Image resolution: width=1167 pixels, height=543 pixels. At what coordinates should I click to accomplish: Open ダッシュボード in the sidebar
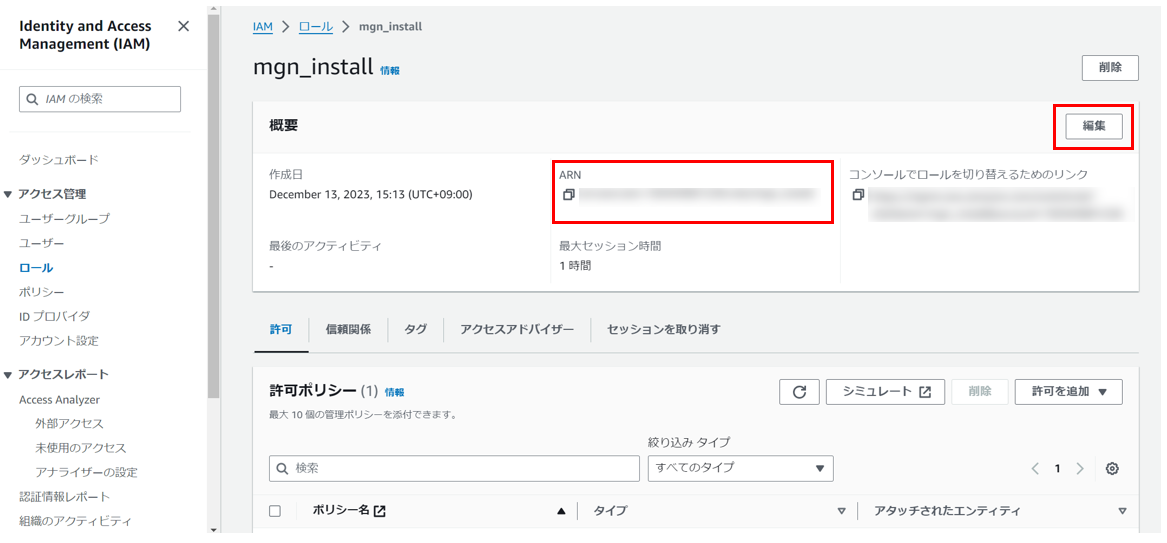click(x=59, y=160)
